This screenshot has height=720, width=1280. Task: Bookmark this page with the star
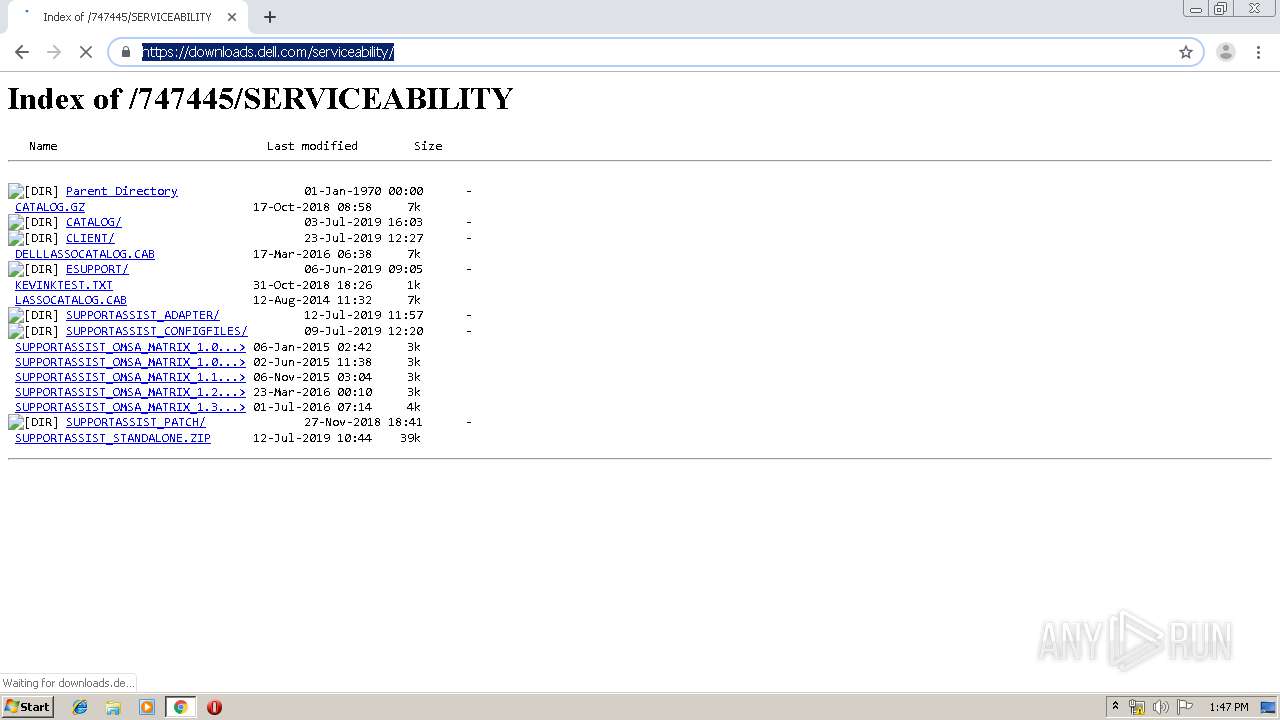1186,52
